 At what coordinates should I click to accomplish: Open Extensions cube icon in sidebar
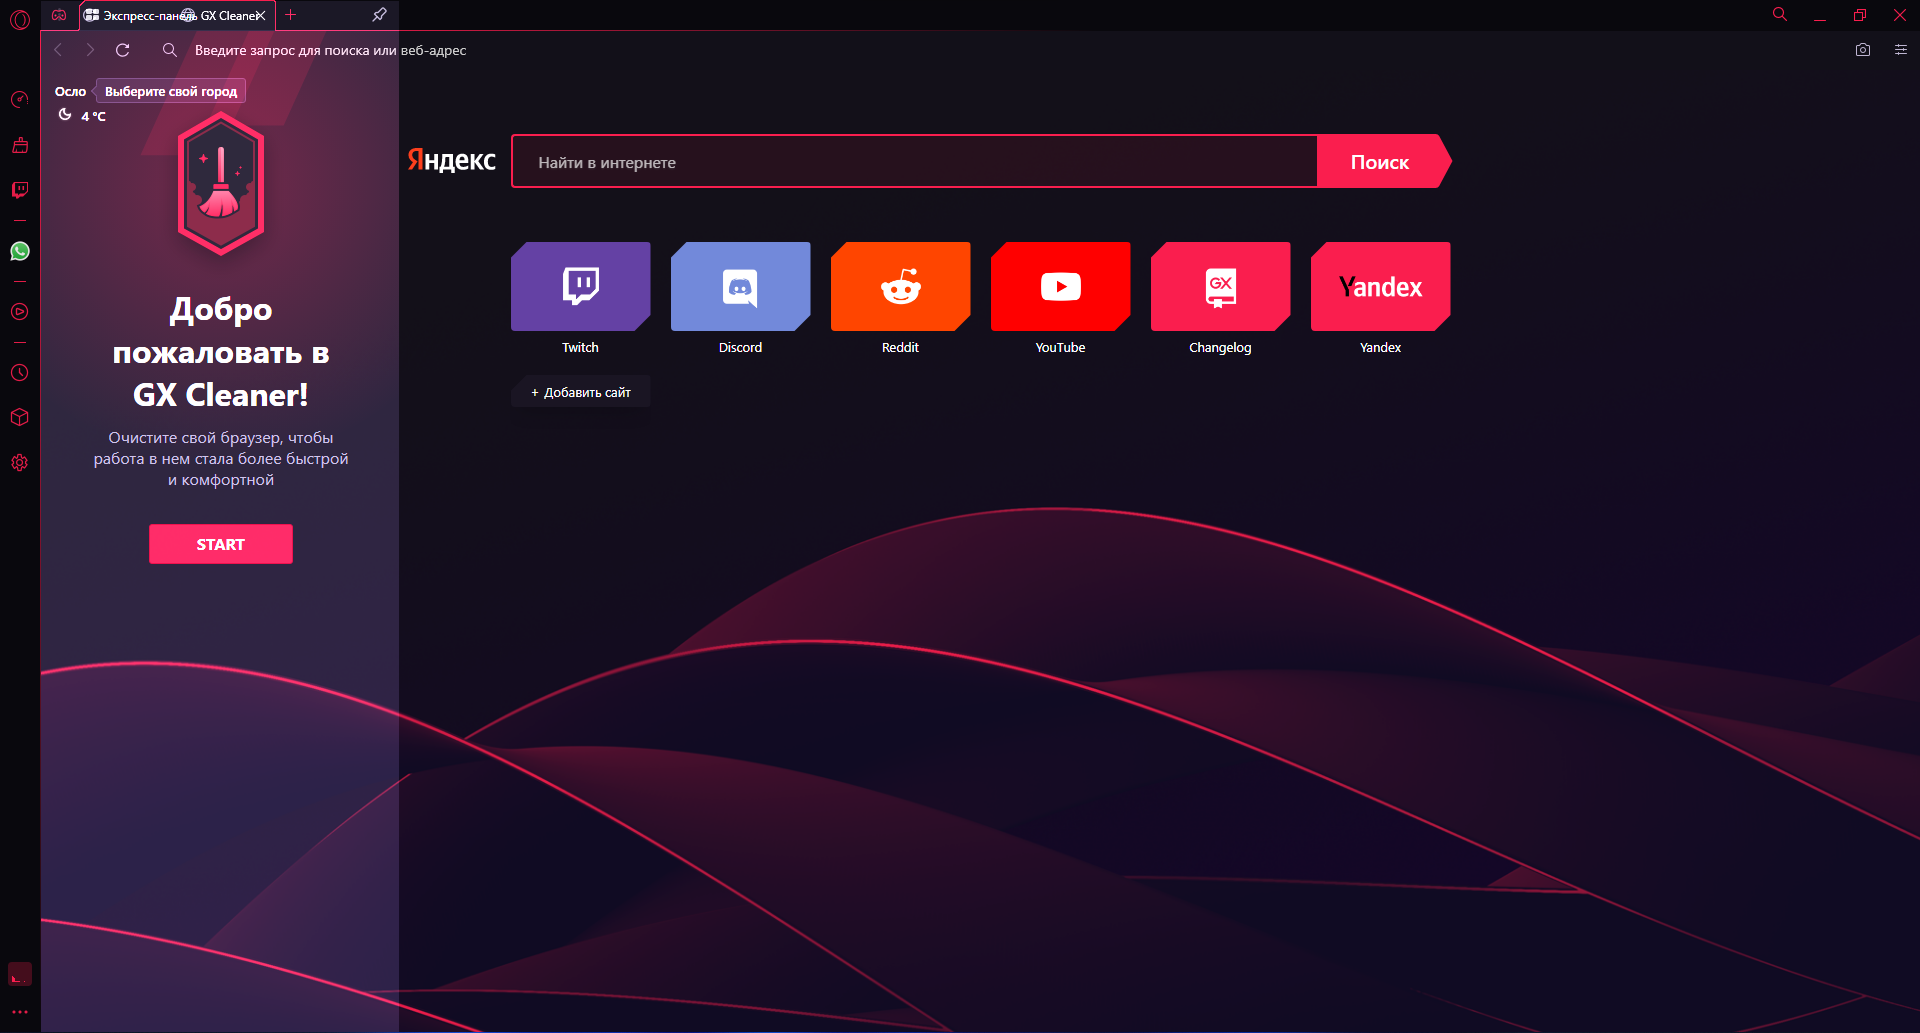20,417
